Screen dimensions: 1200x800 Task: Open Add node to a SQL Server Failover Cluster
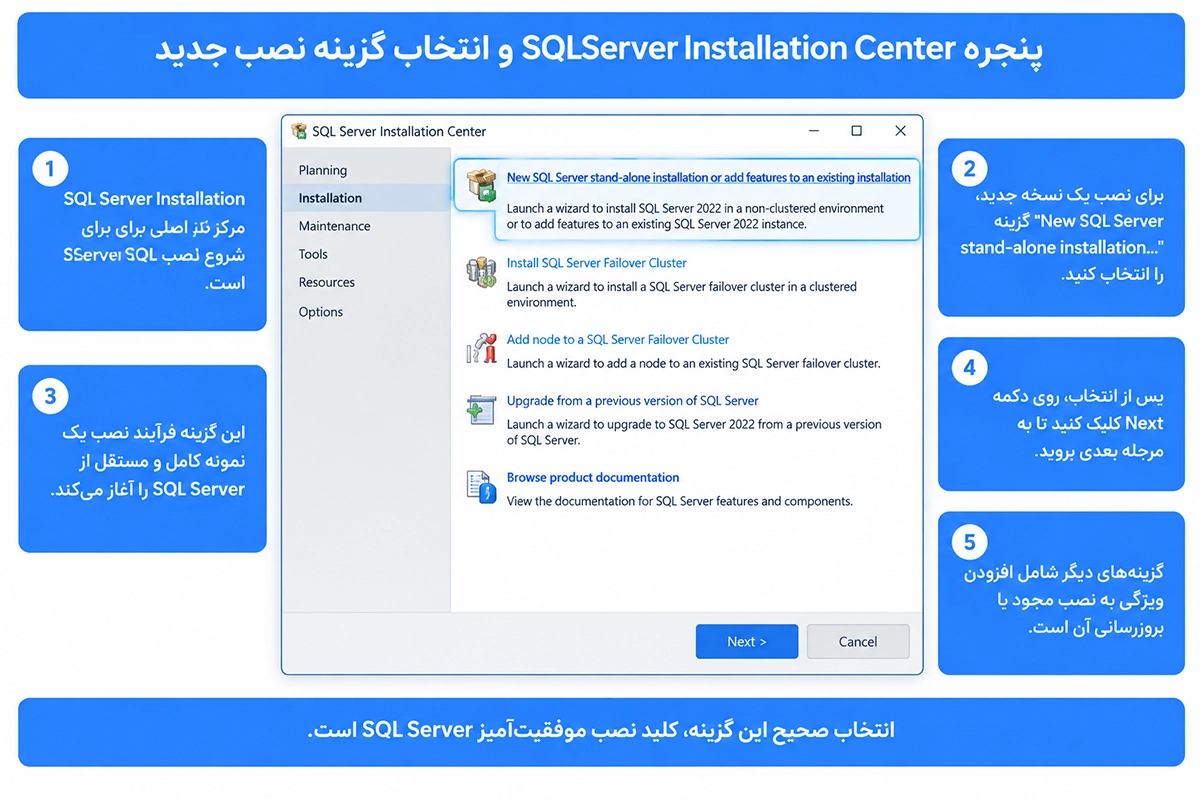[618, 340]
